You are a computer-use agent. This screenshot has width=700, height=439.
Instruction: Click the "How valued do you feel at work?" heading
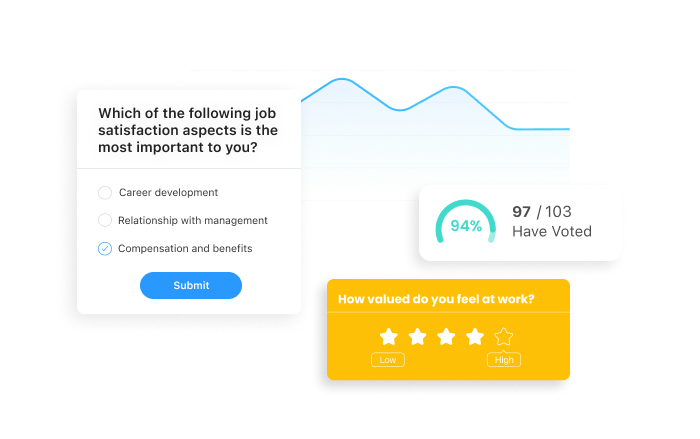coord(436,298)
